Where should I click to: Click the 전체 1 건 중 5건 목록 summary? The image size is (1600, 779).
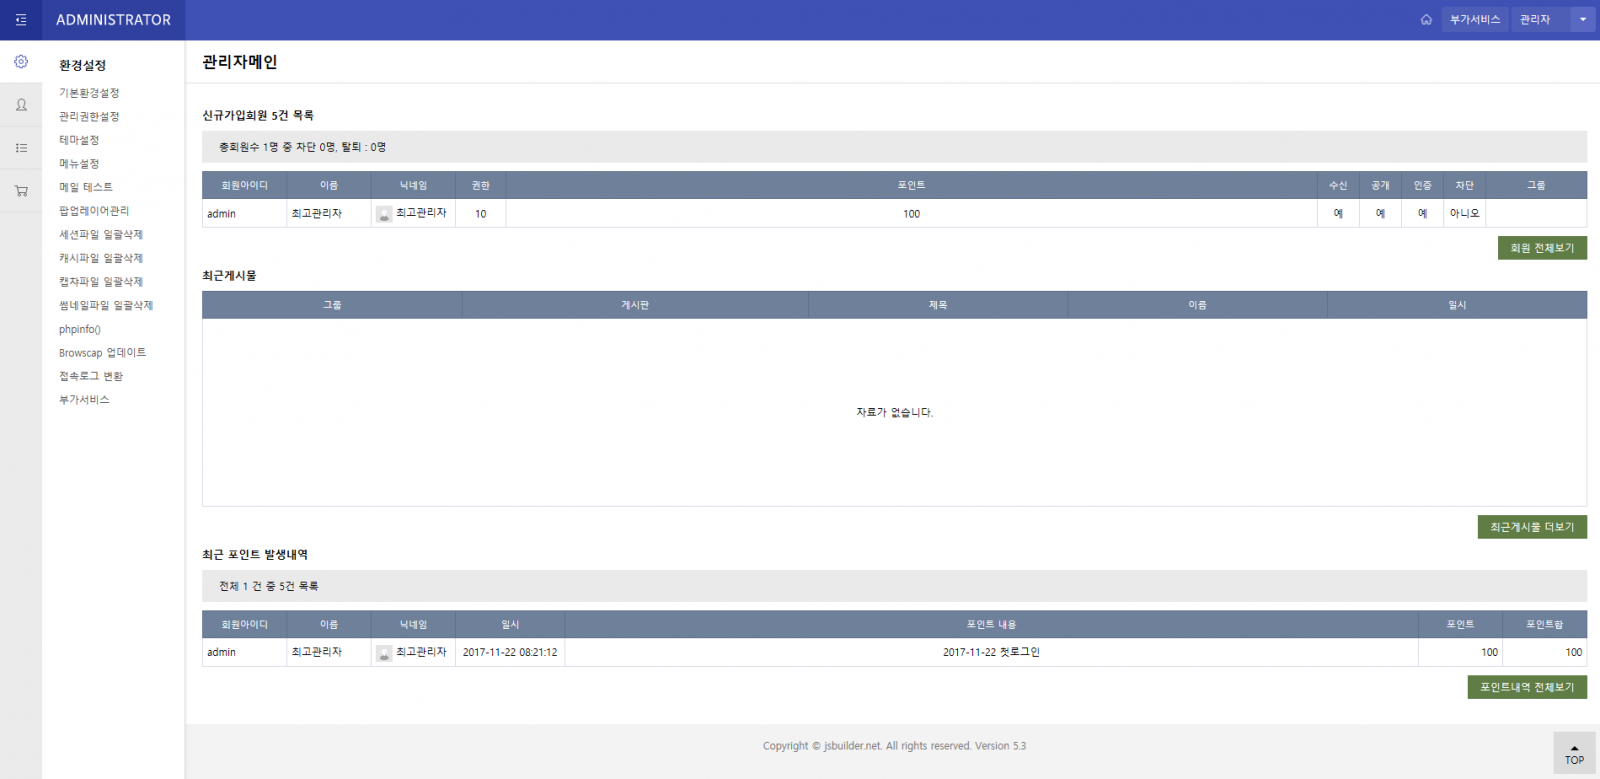(x=269, y=586)
